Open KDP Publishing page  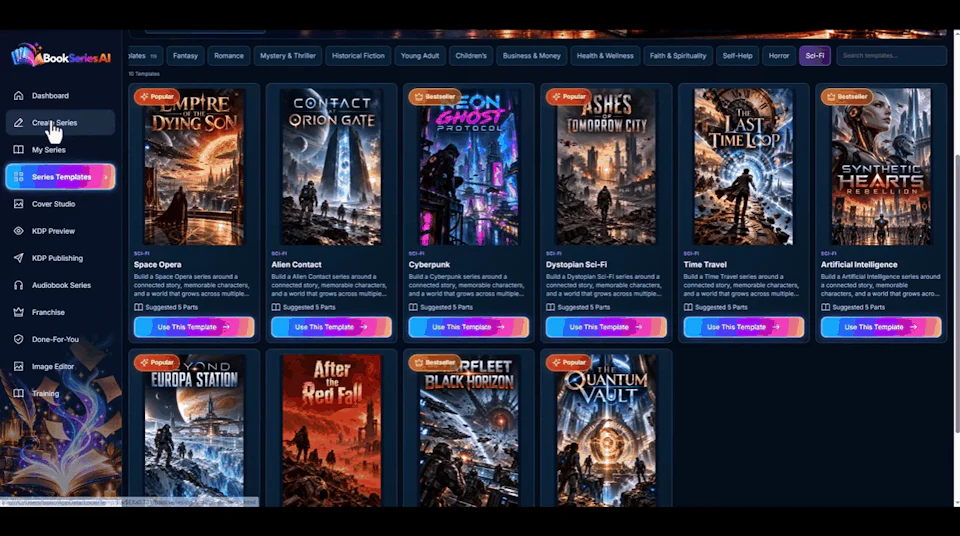click(x=60, y=258)
